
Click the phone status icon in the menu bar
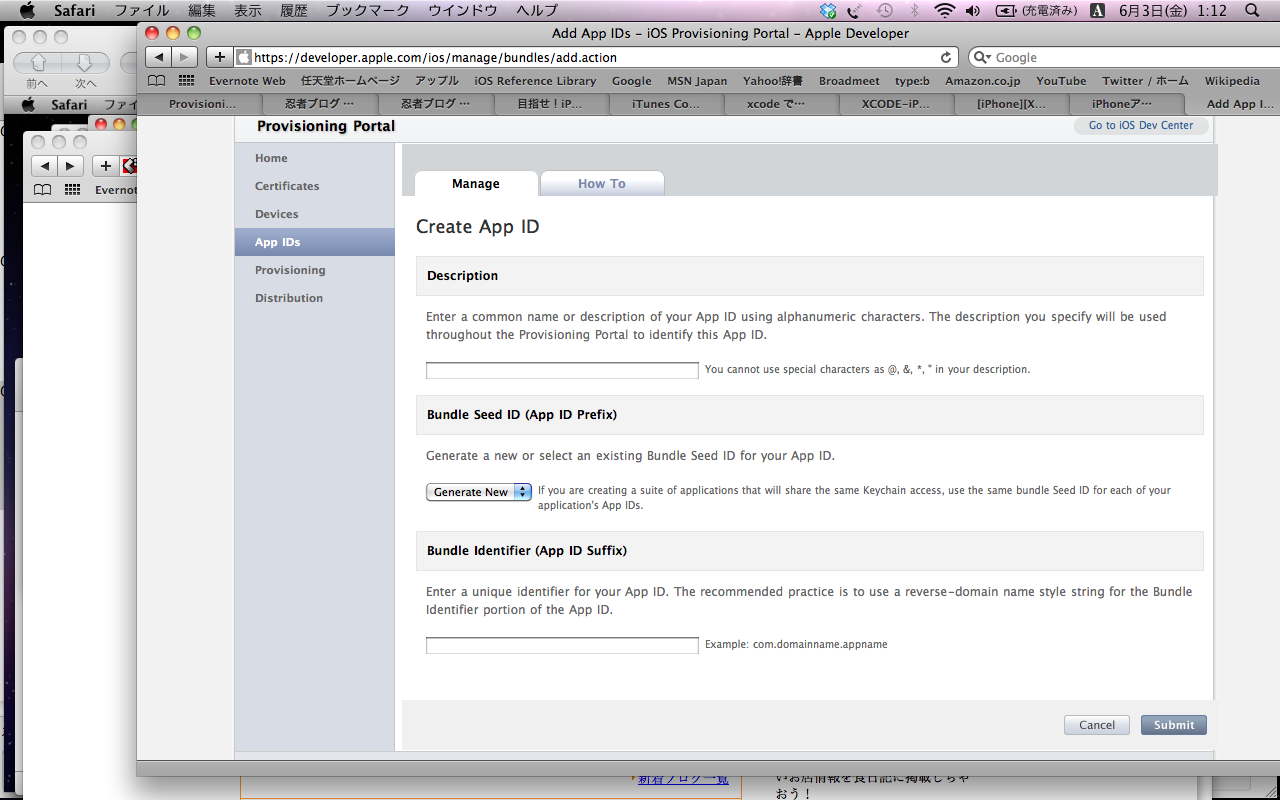pyautogui.click(x=855, y=10)
